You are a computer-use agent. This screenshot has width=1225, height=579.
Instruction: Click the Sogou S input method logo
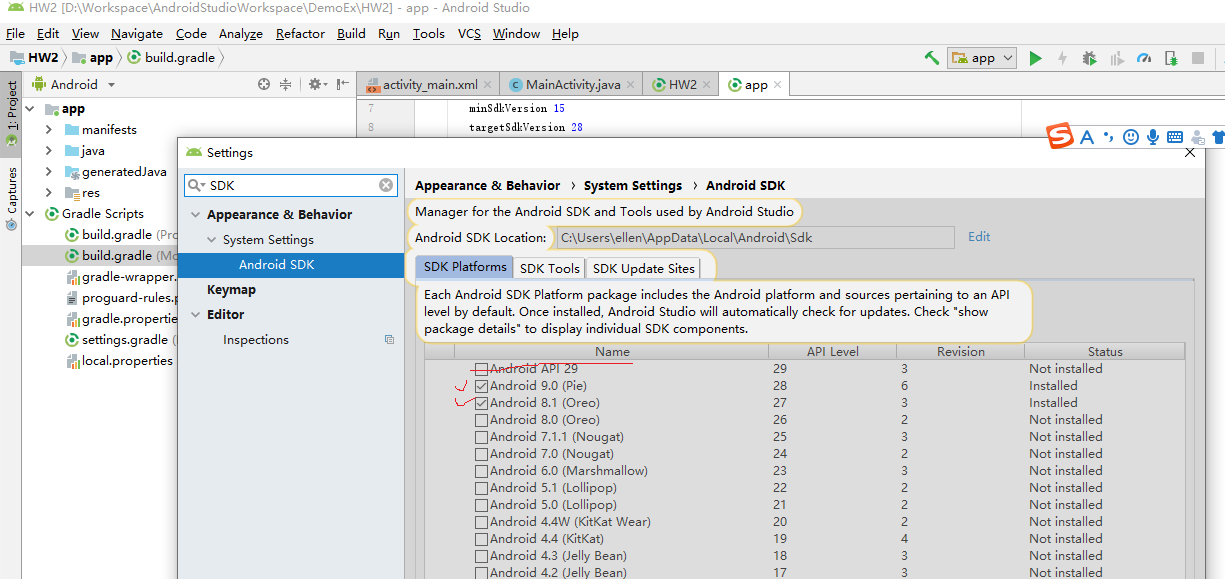(1060, 136)
